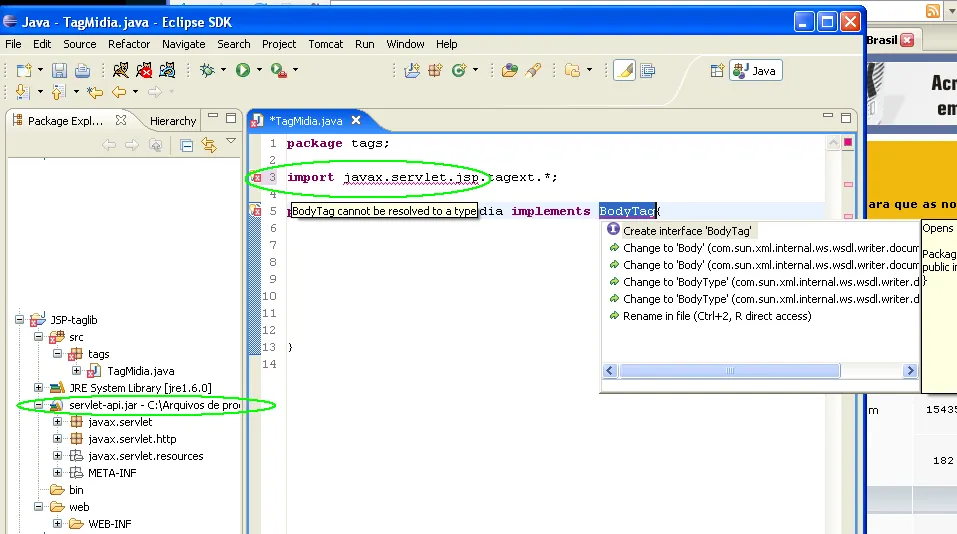This screenshot has width=957, height=534.
Task: Click the Print icon in the toolbar
Action: (82, 70)
